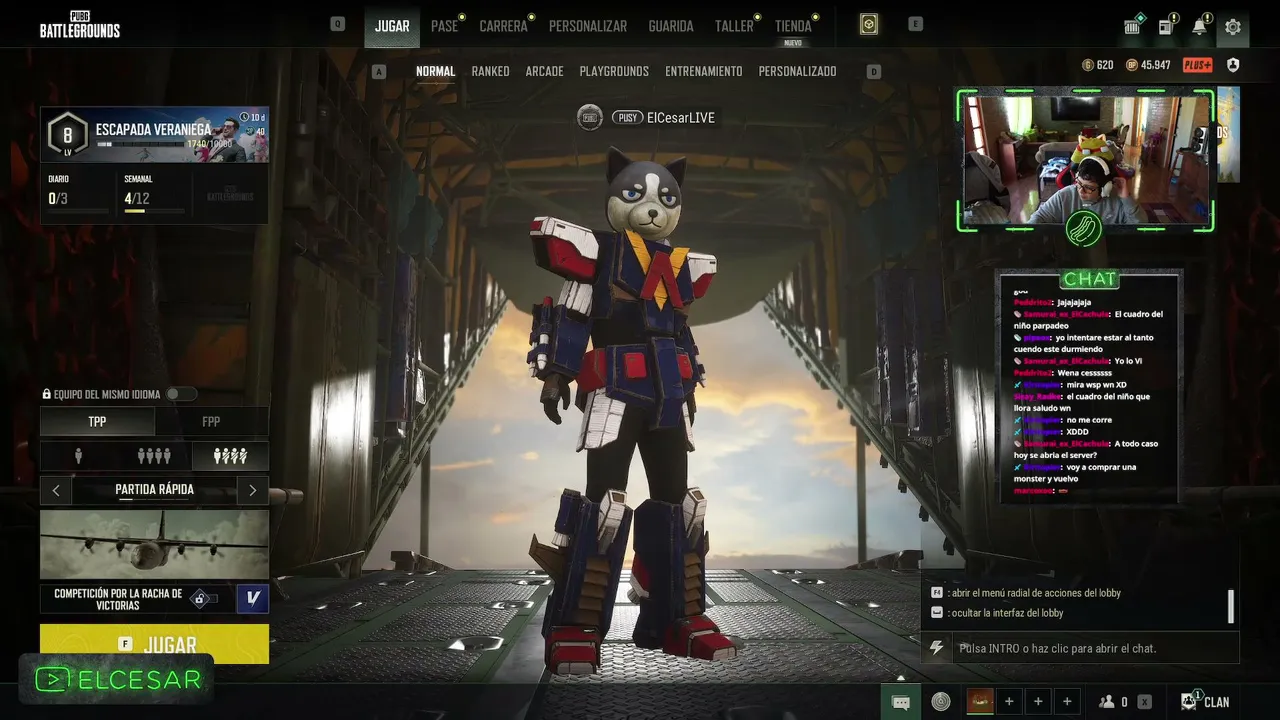Click the second empty party slot plus
This screenshot has width=1280, height=720.
tap(1038, 702)
